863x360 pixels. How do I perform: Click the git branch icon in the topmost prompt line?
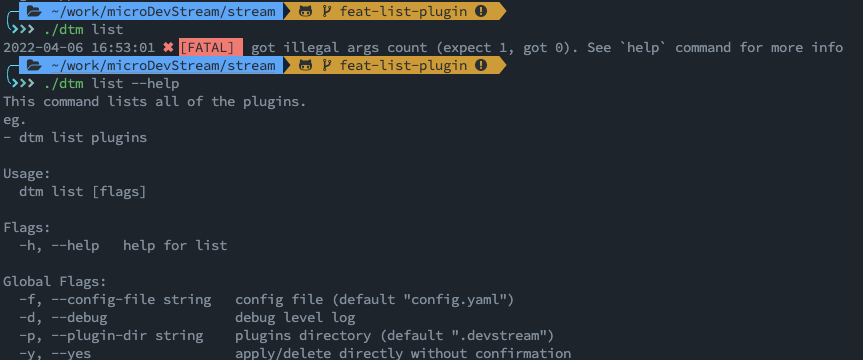tap(326, 10)
